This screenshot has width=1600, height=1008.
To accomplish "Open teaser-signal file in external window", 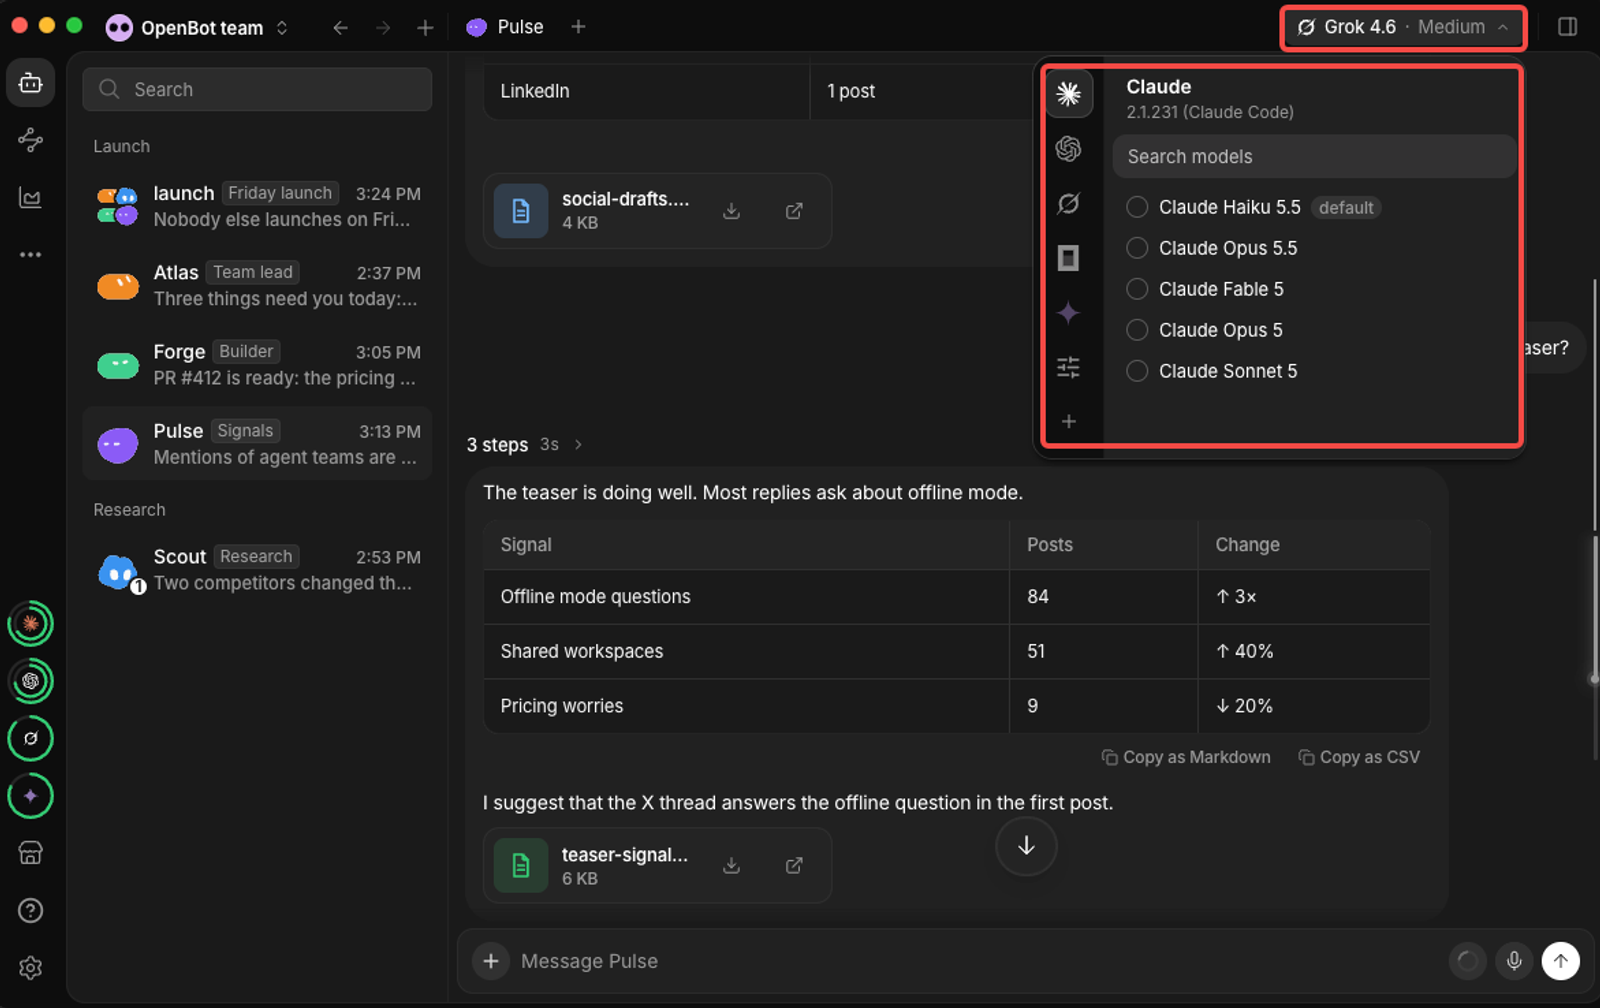I will point(794,865).
